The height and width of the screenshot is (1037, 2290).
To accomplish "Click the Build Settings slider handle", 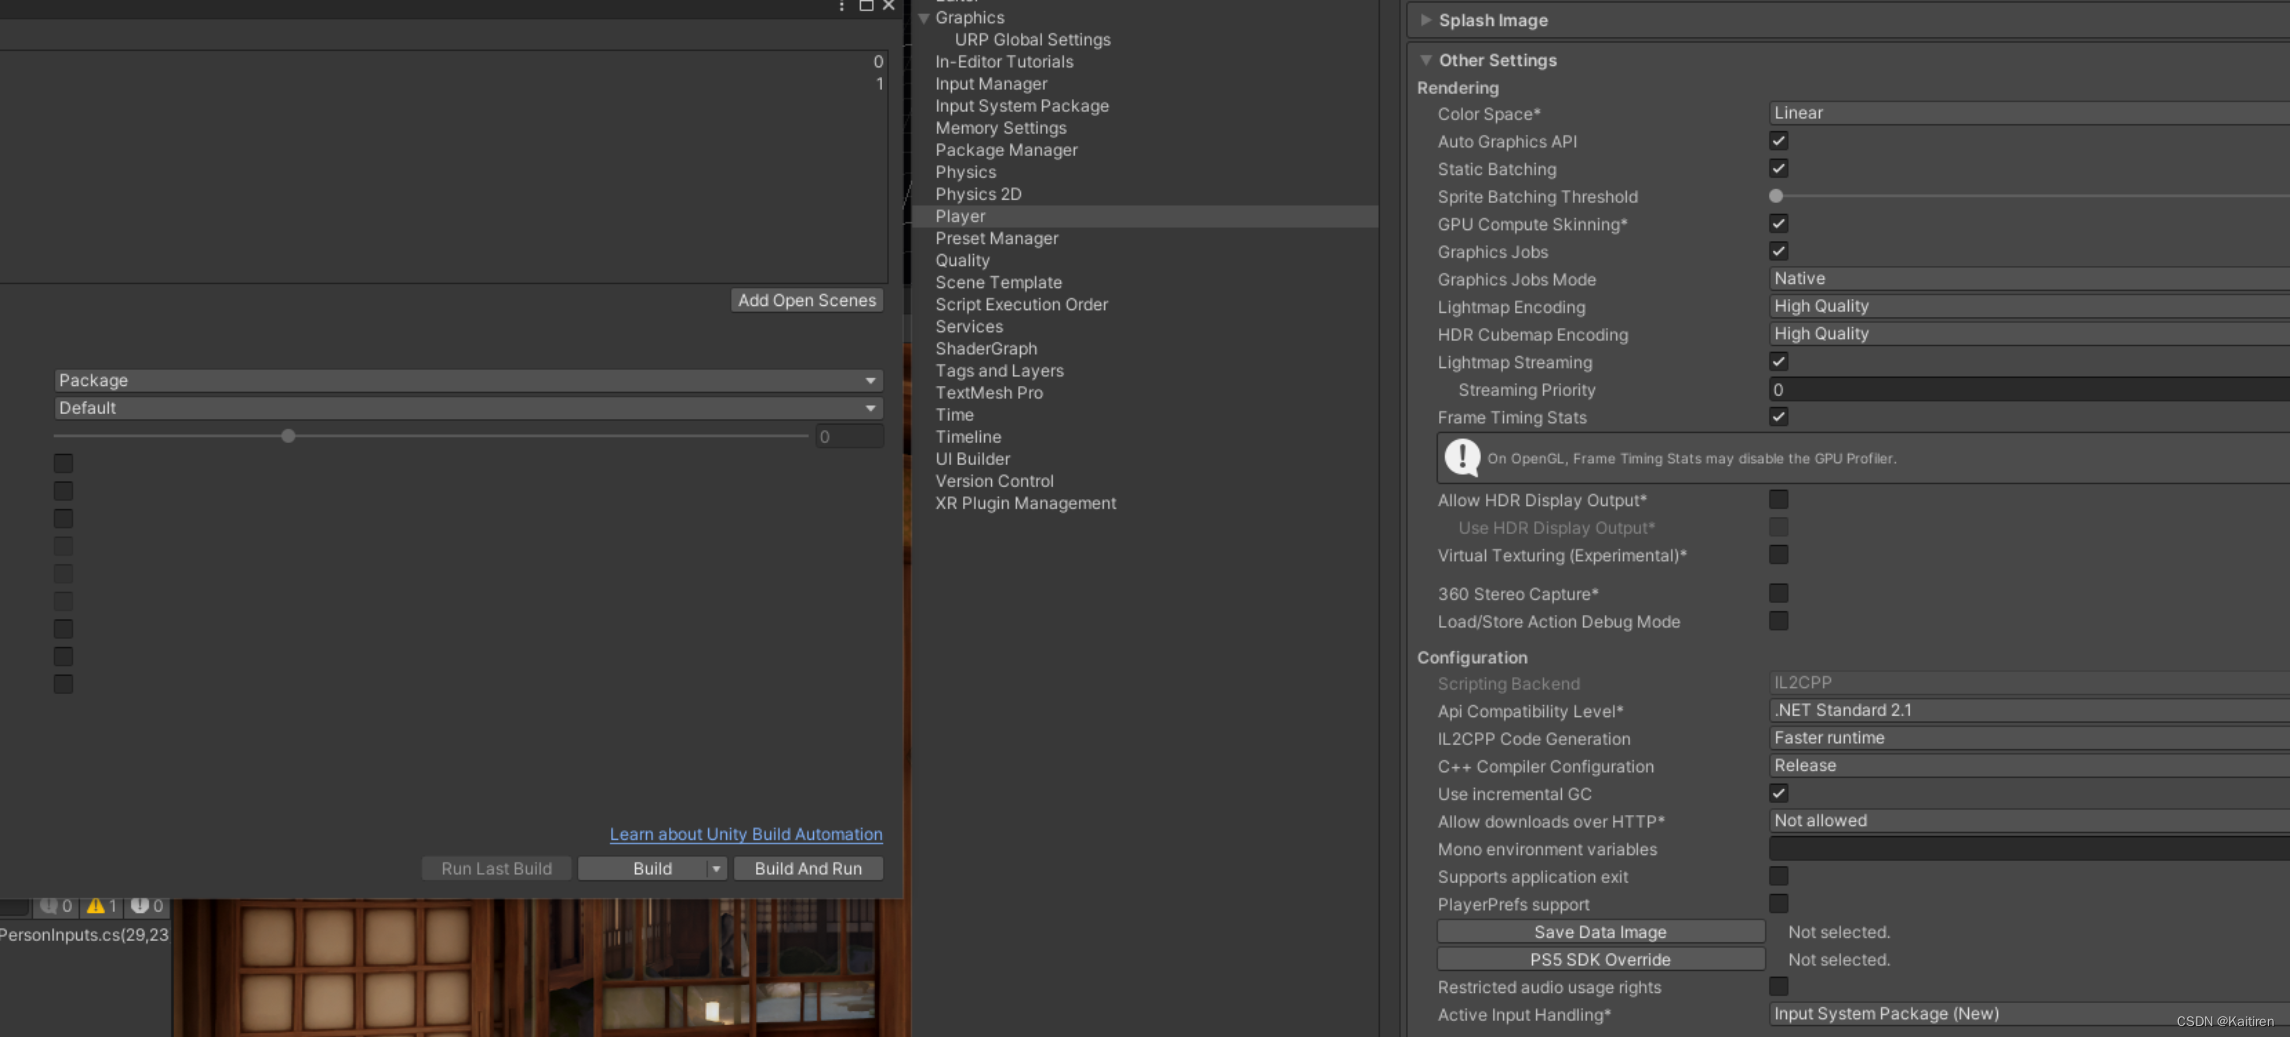I will (x=288, y=436).
